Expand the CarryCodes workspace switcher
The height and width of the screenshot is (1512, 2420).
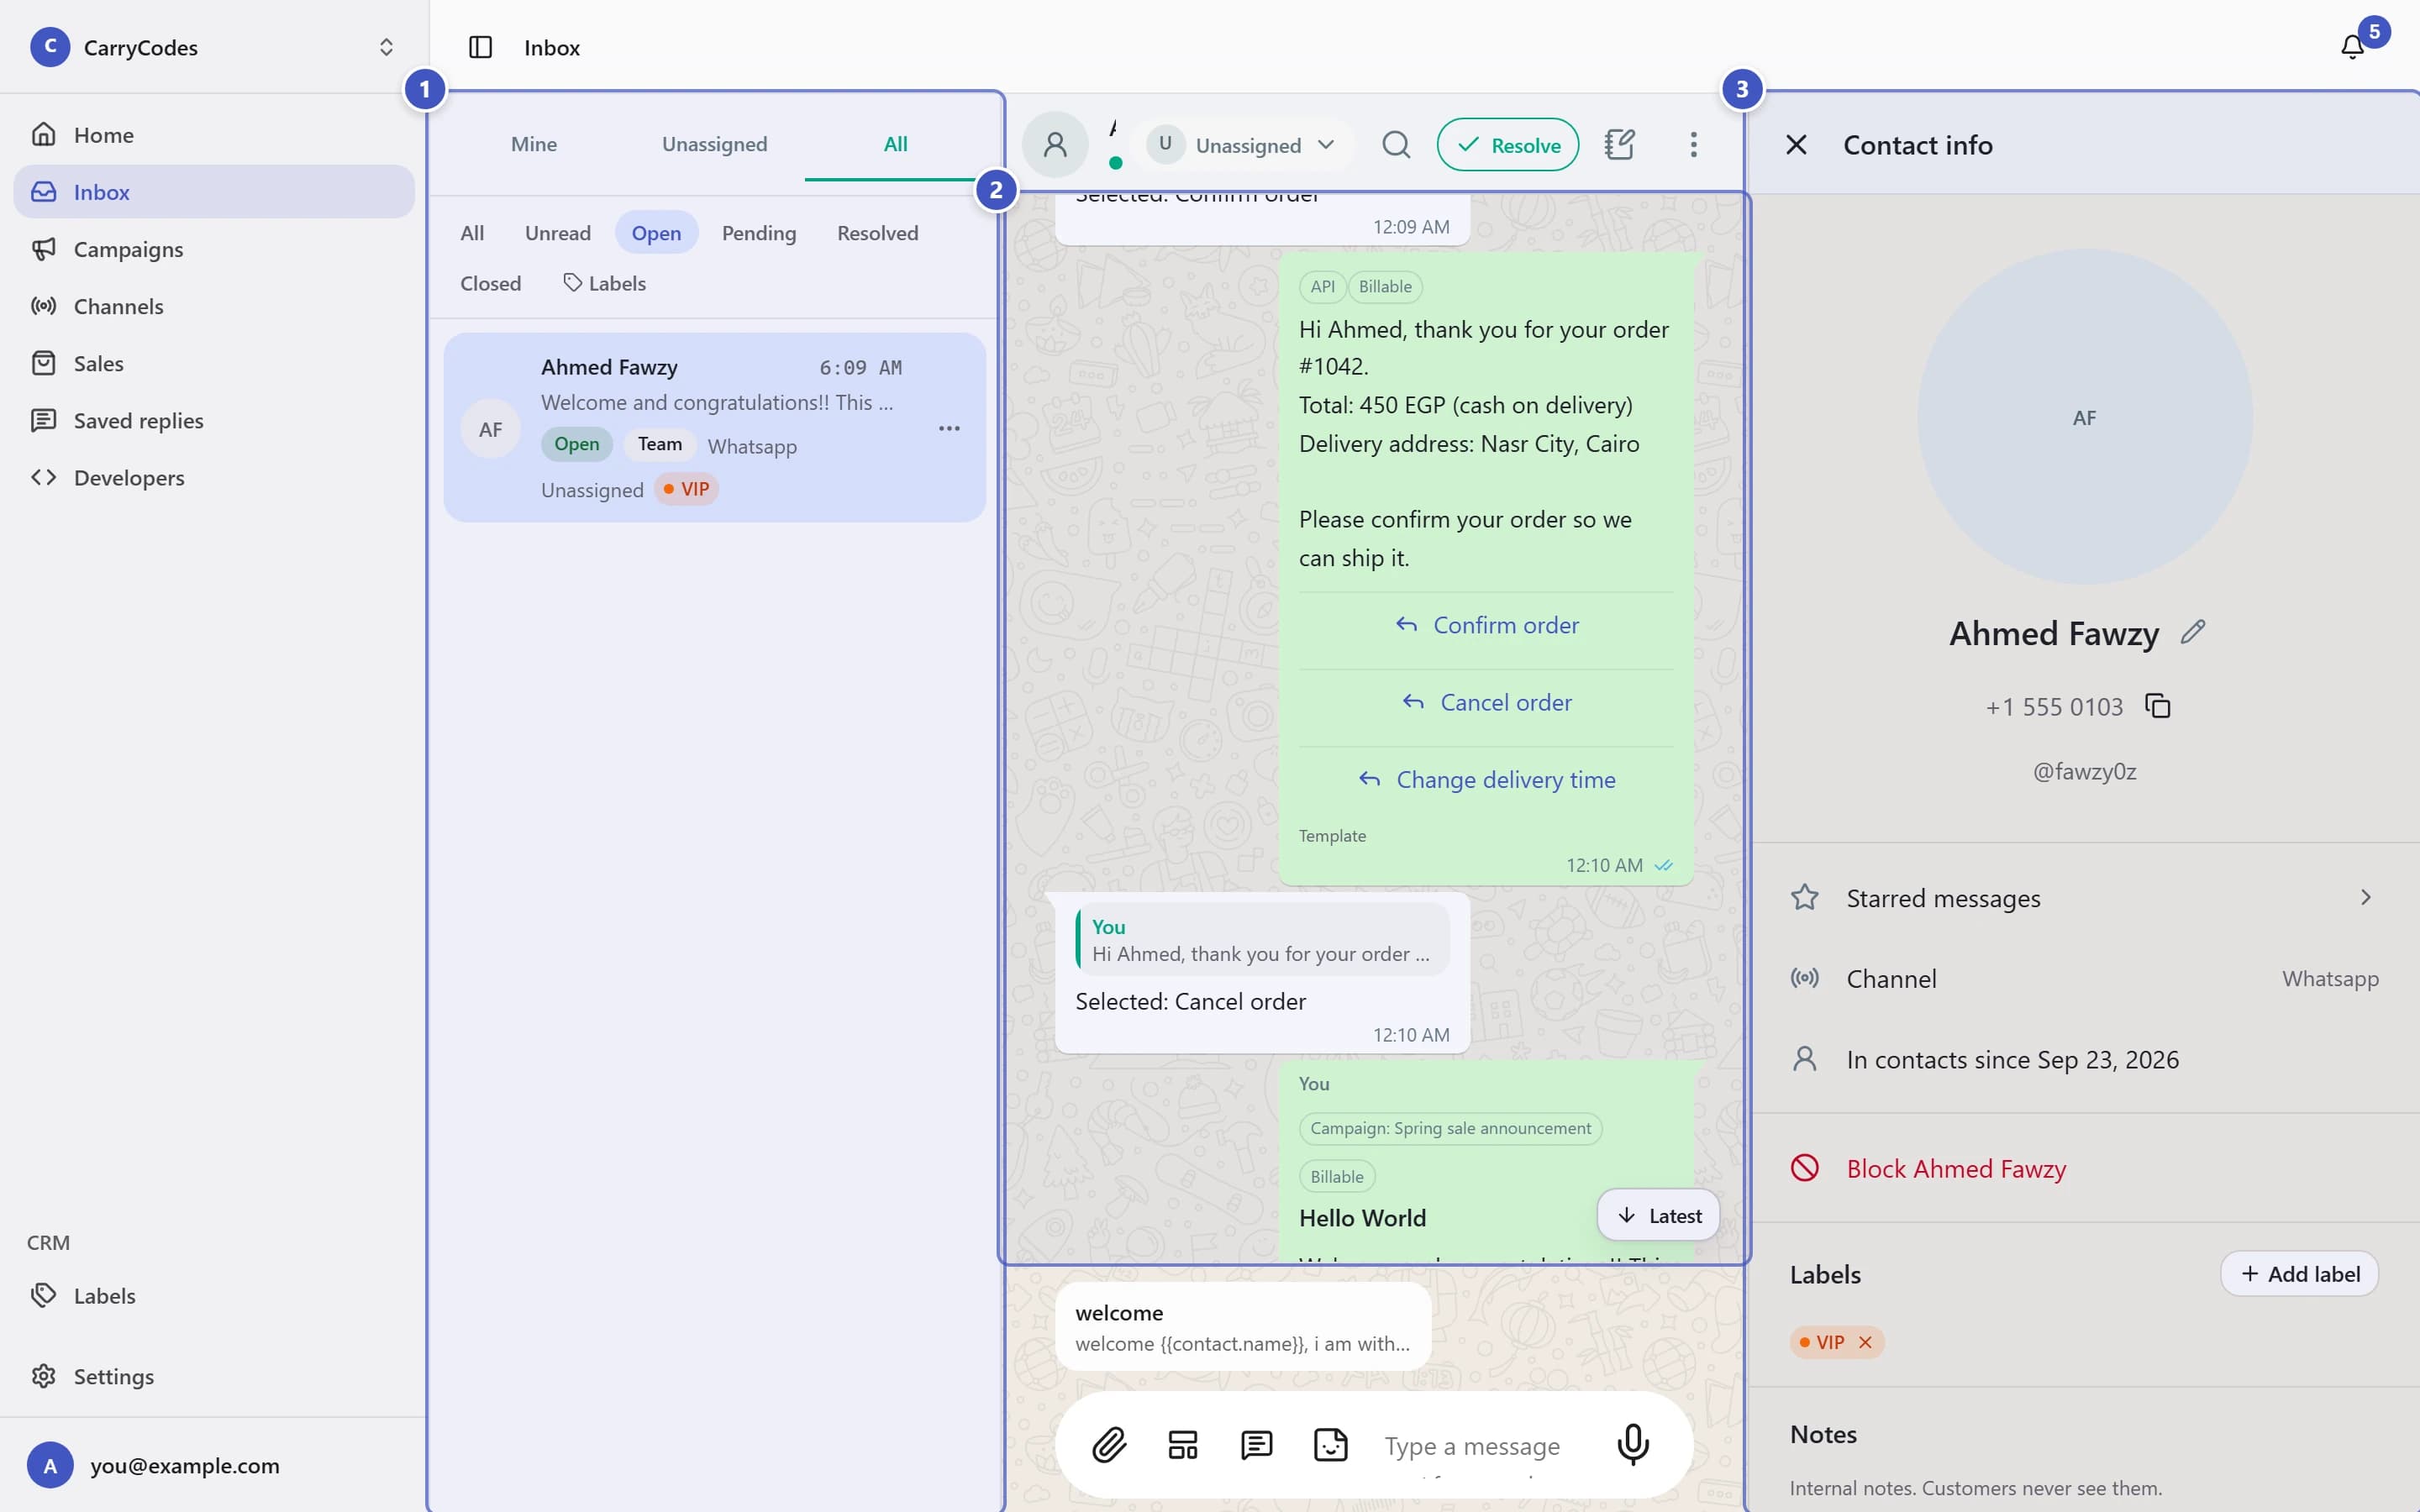point(213,47)
